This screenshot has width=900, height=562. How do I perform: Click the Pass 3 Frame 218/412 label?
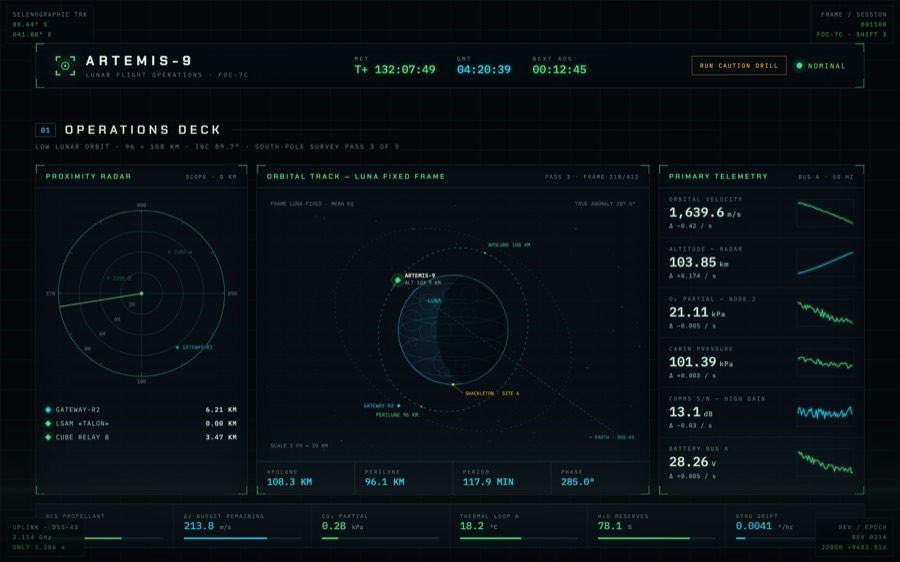591,177
